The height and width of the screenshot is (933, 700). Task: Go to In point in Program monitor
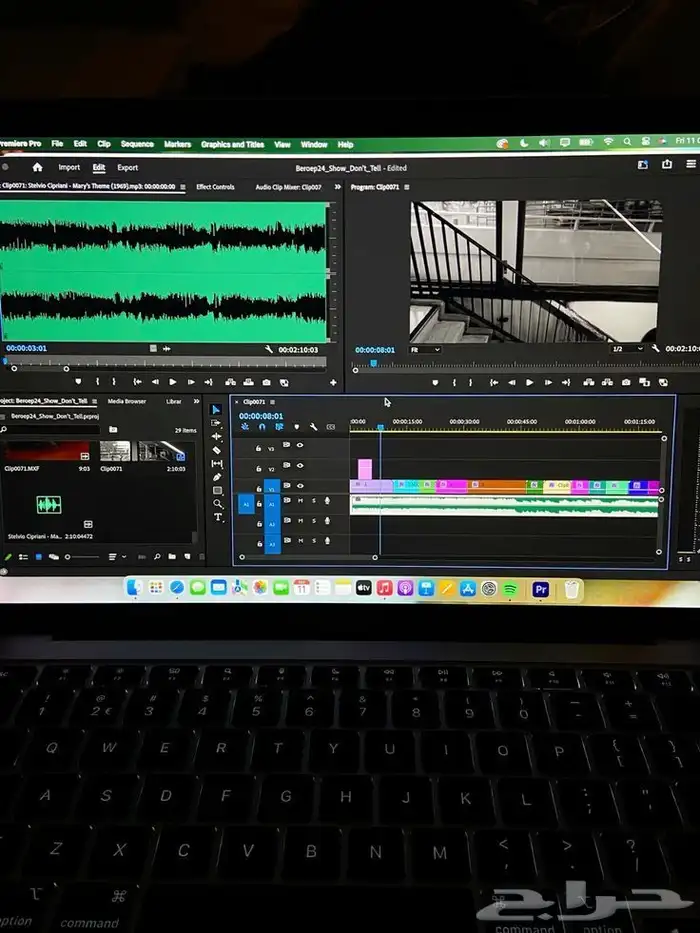493,383
